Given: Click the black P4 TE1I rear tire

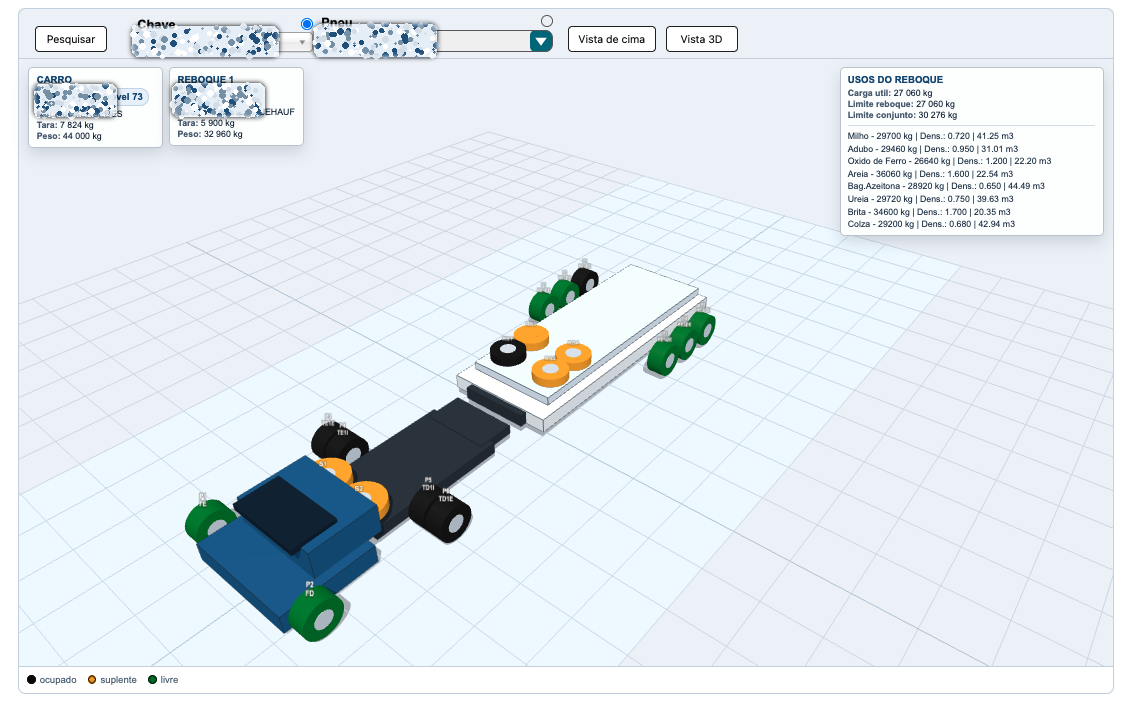Looking at the screenshot, I should (349, 447).
